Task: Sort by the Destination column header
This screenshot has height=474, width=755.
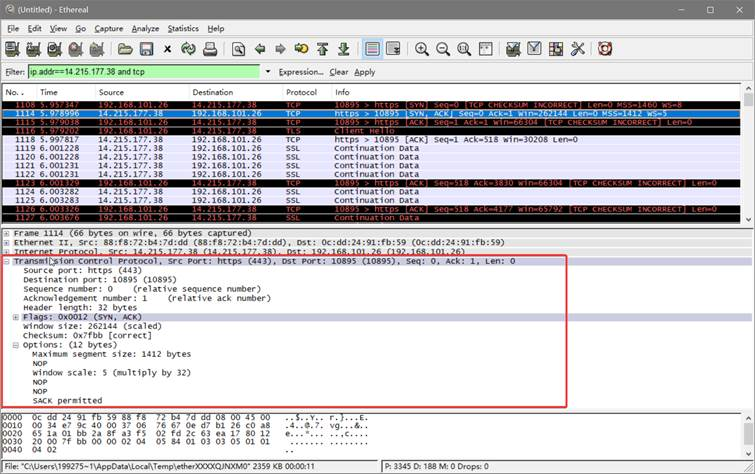Action: [x=235, y=92]
